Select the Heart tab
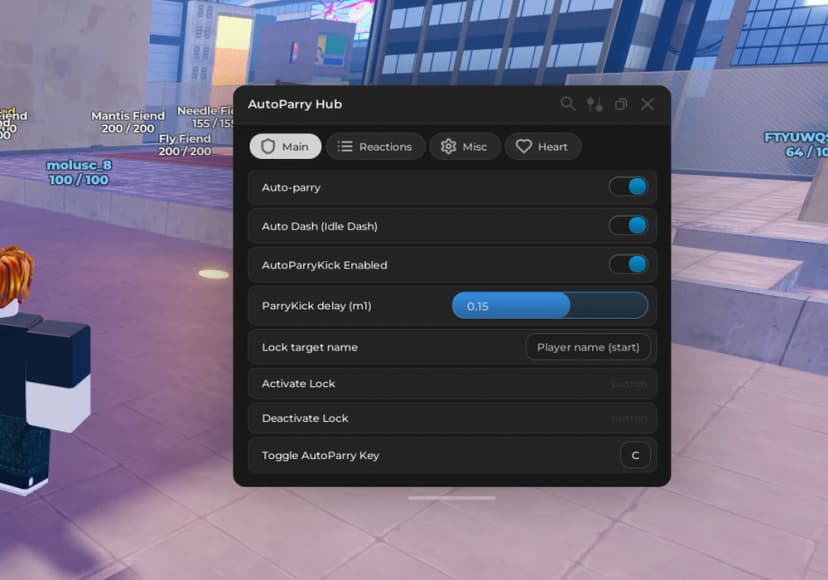The height and width of the screenshot is (580, 828). tap(542, 146)
